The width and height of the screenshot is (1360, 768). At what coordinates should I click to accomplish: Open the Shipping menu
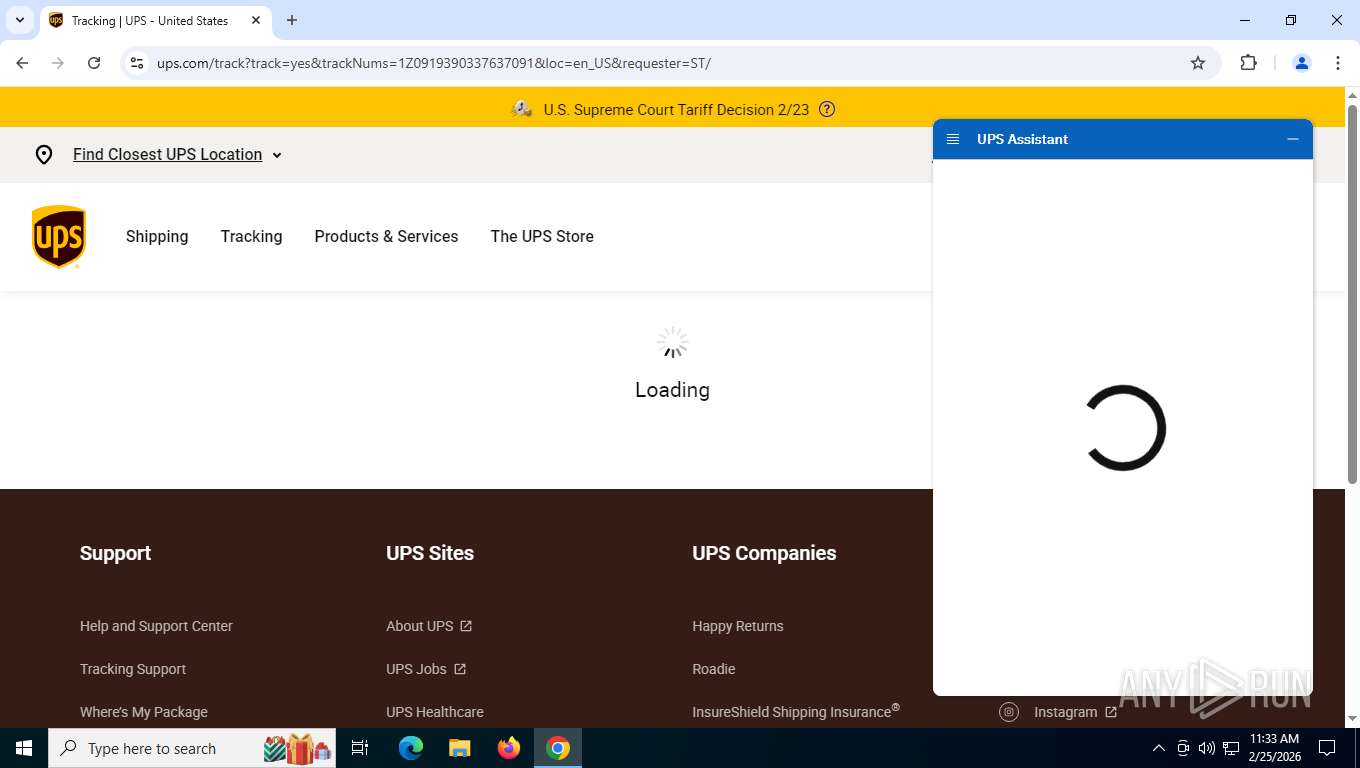pyautogui.click(x=157, y=237)
